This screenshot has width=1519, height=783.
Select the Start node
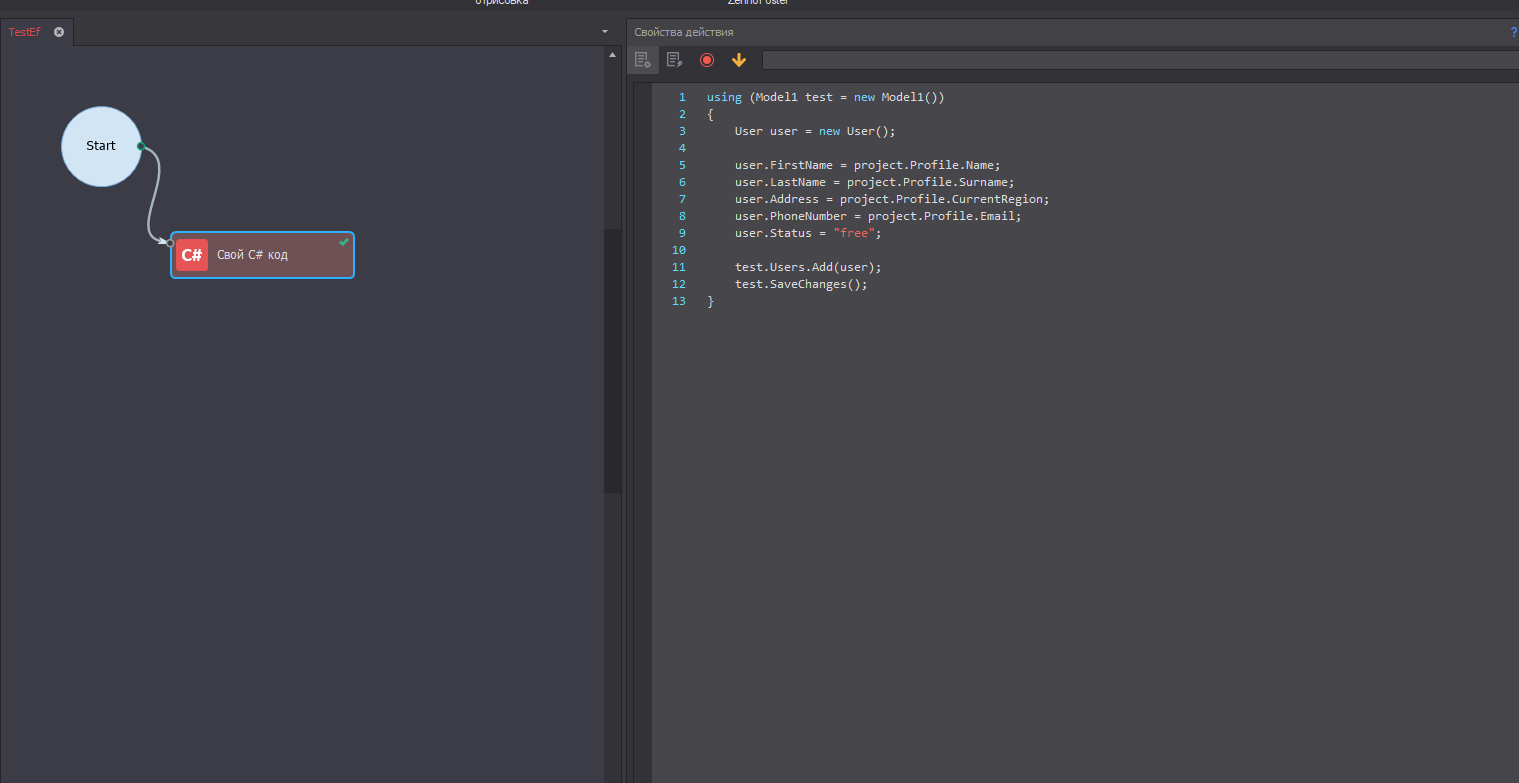coord(100,146)
